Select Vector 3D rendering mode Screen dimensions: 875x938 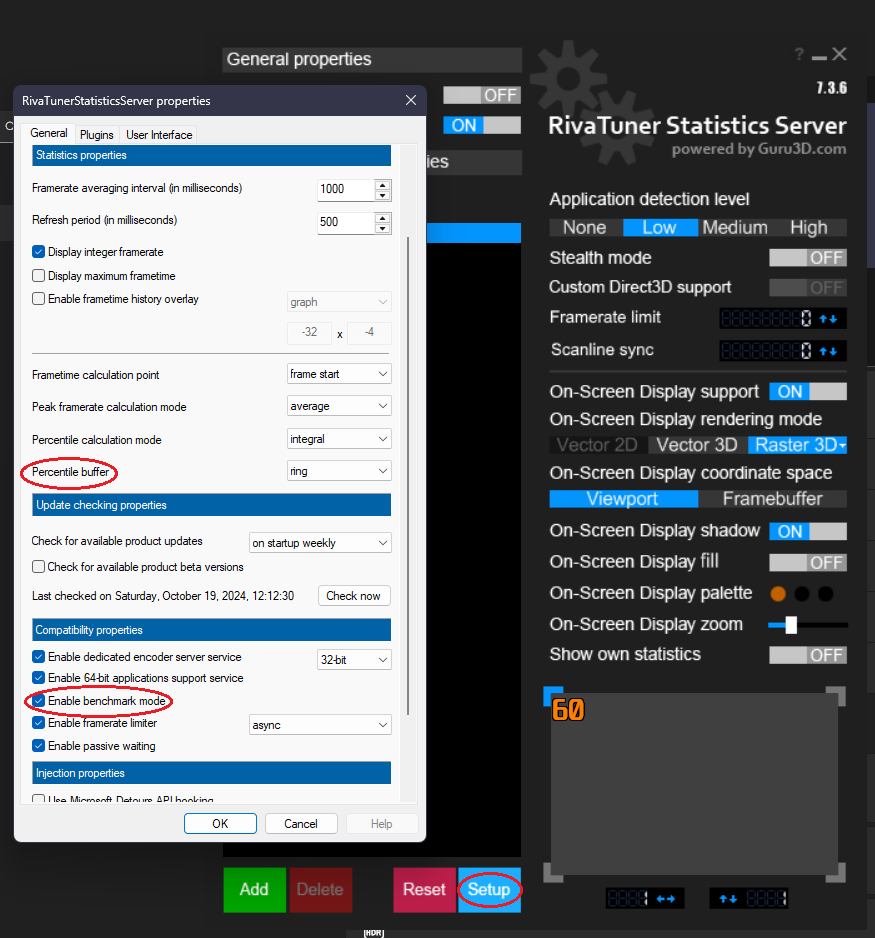[697, 445]
